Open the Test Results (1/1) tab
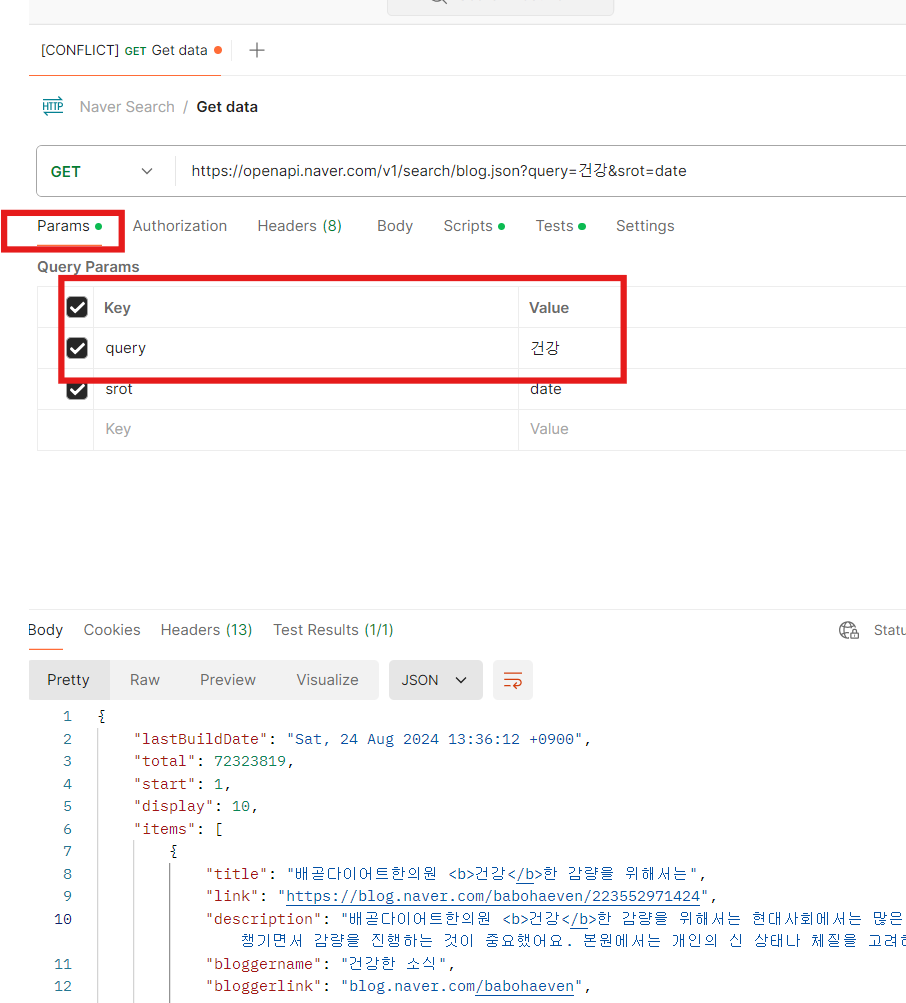Screen dimensions: 906x1003 point(333,630)
